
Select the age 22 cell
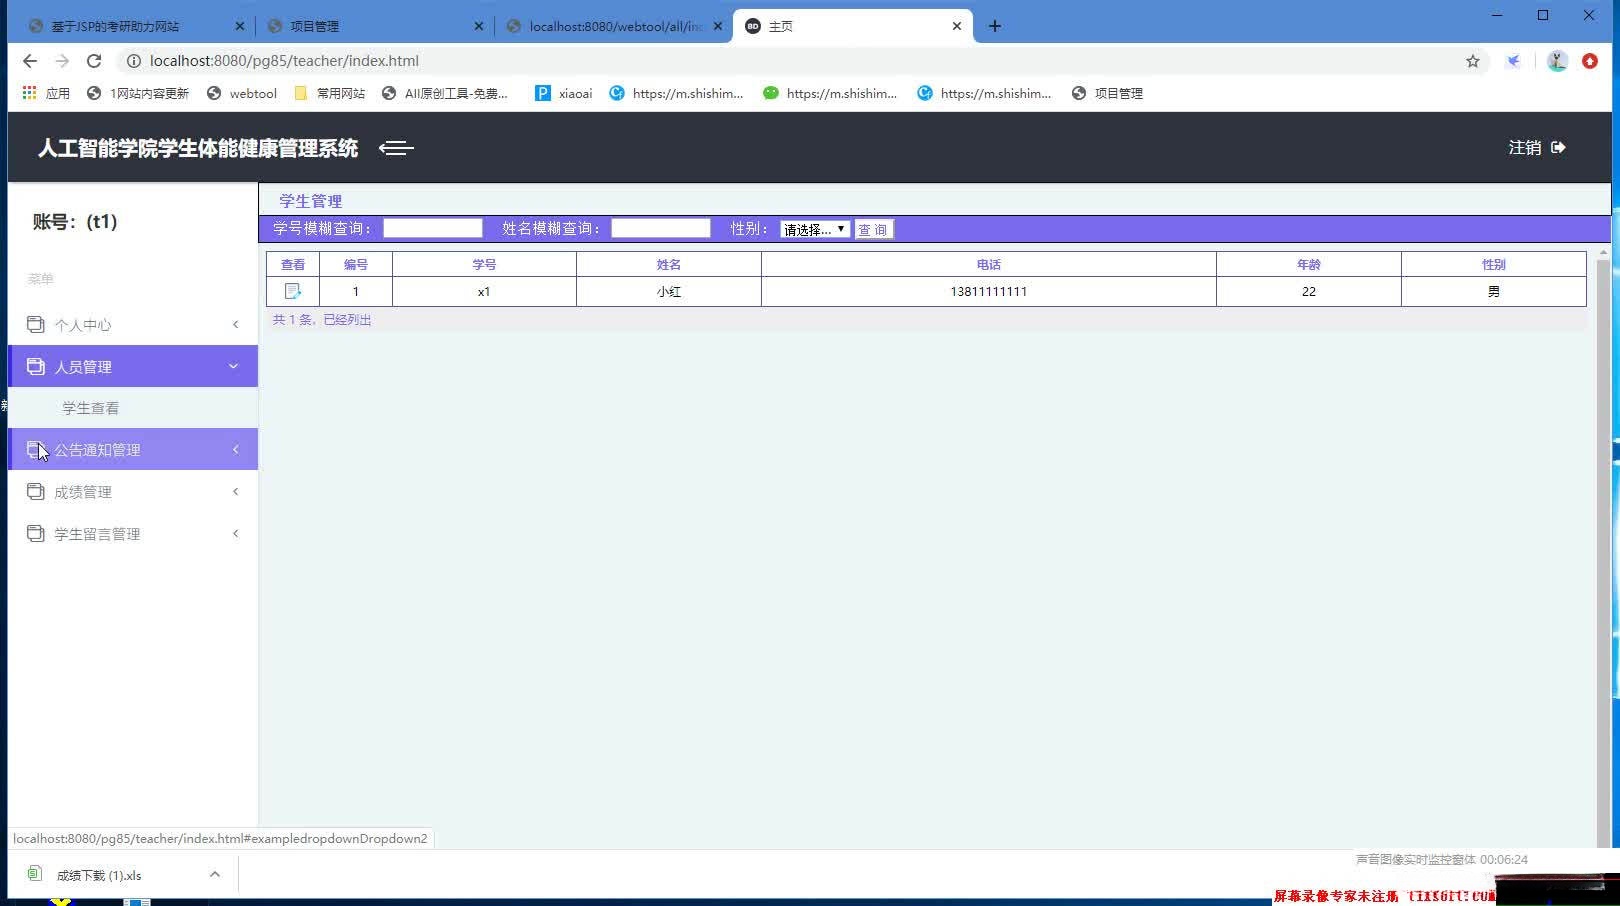(x=1309, y=292)
